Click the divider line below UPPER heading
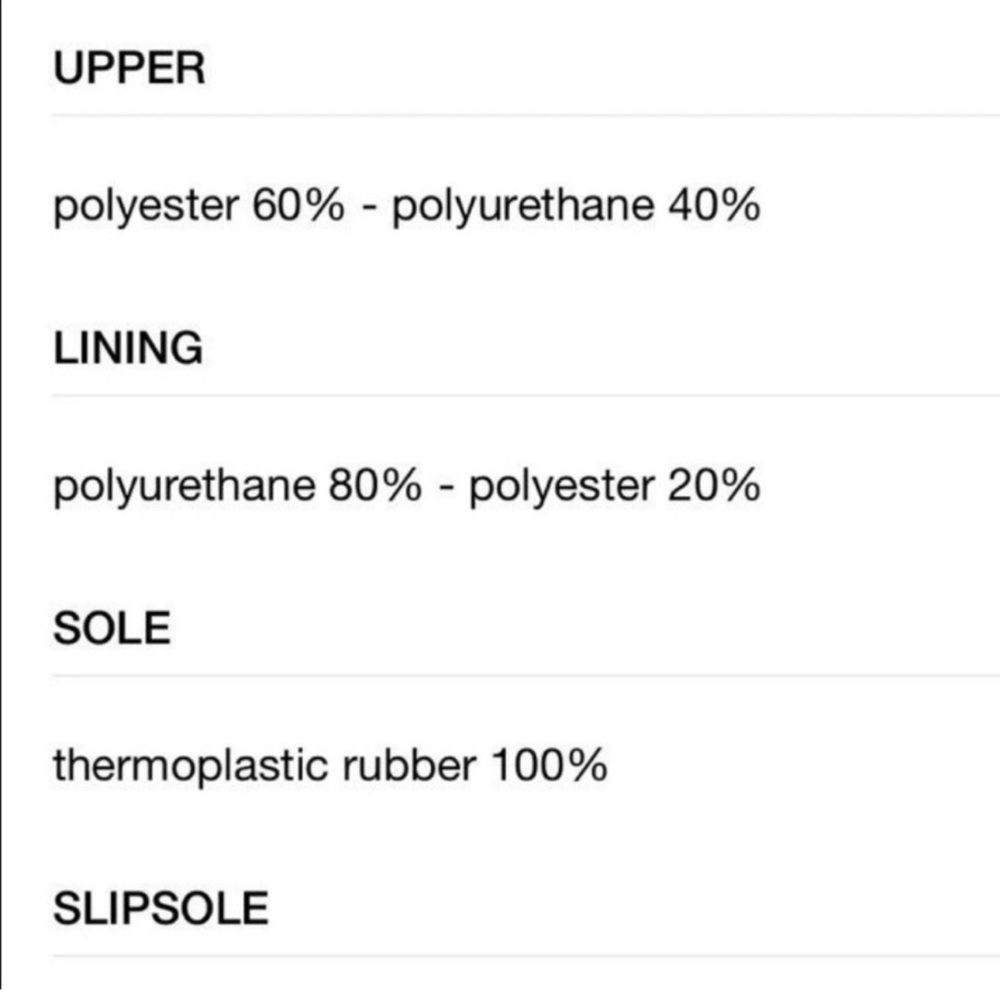Screen dimensions: 1000x1000 point(525,115)
